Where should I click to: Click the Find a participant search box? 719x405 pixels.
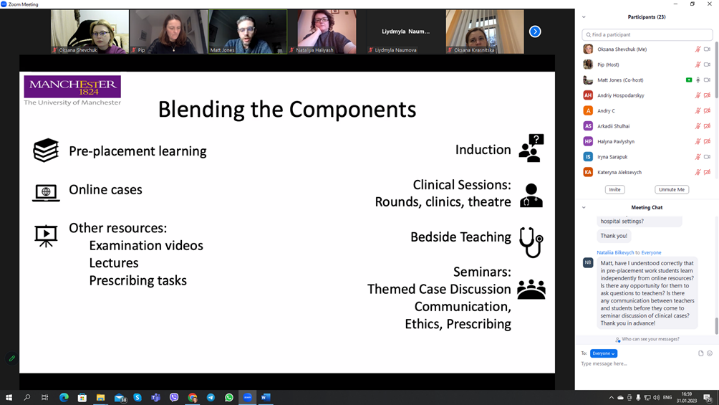tap(648, 34)
